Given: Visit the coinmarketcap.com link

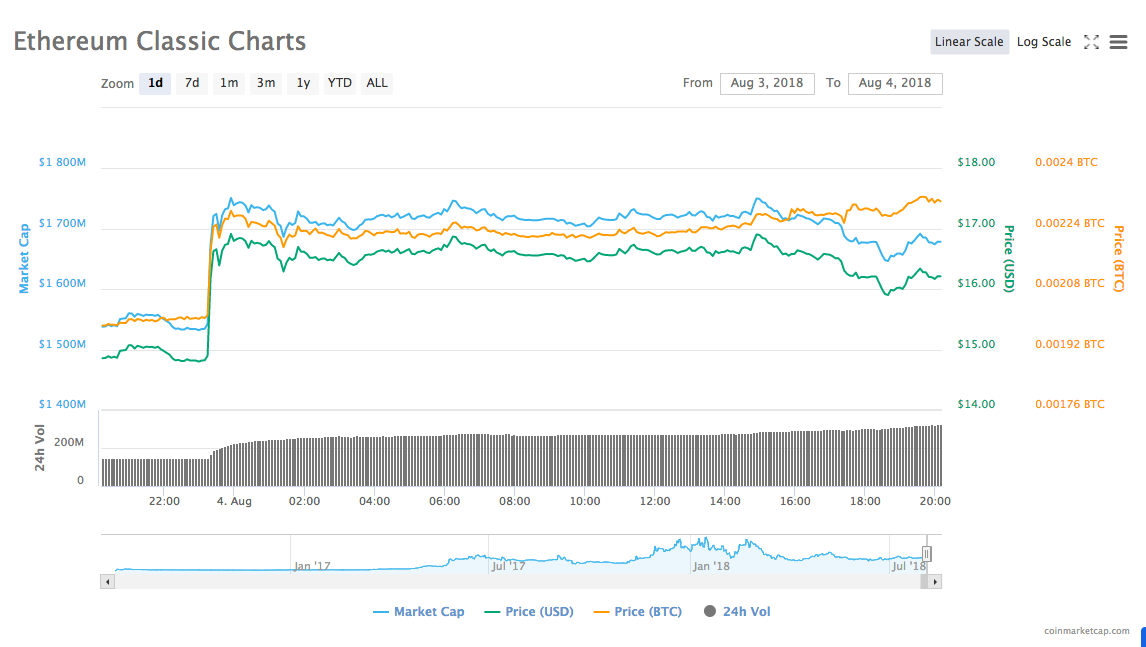Looking at the screenshot, I should [1084, 633].
